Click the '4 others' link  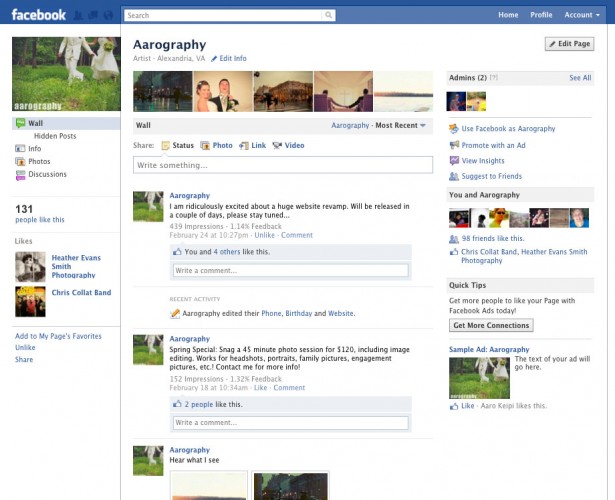tap(227, 252)
